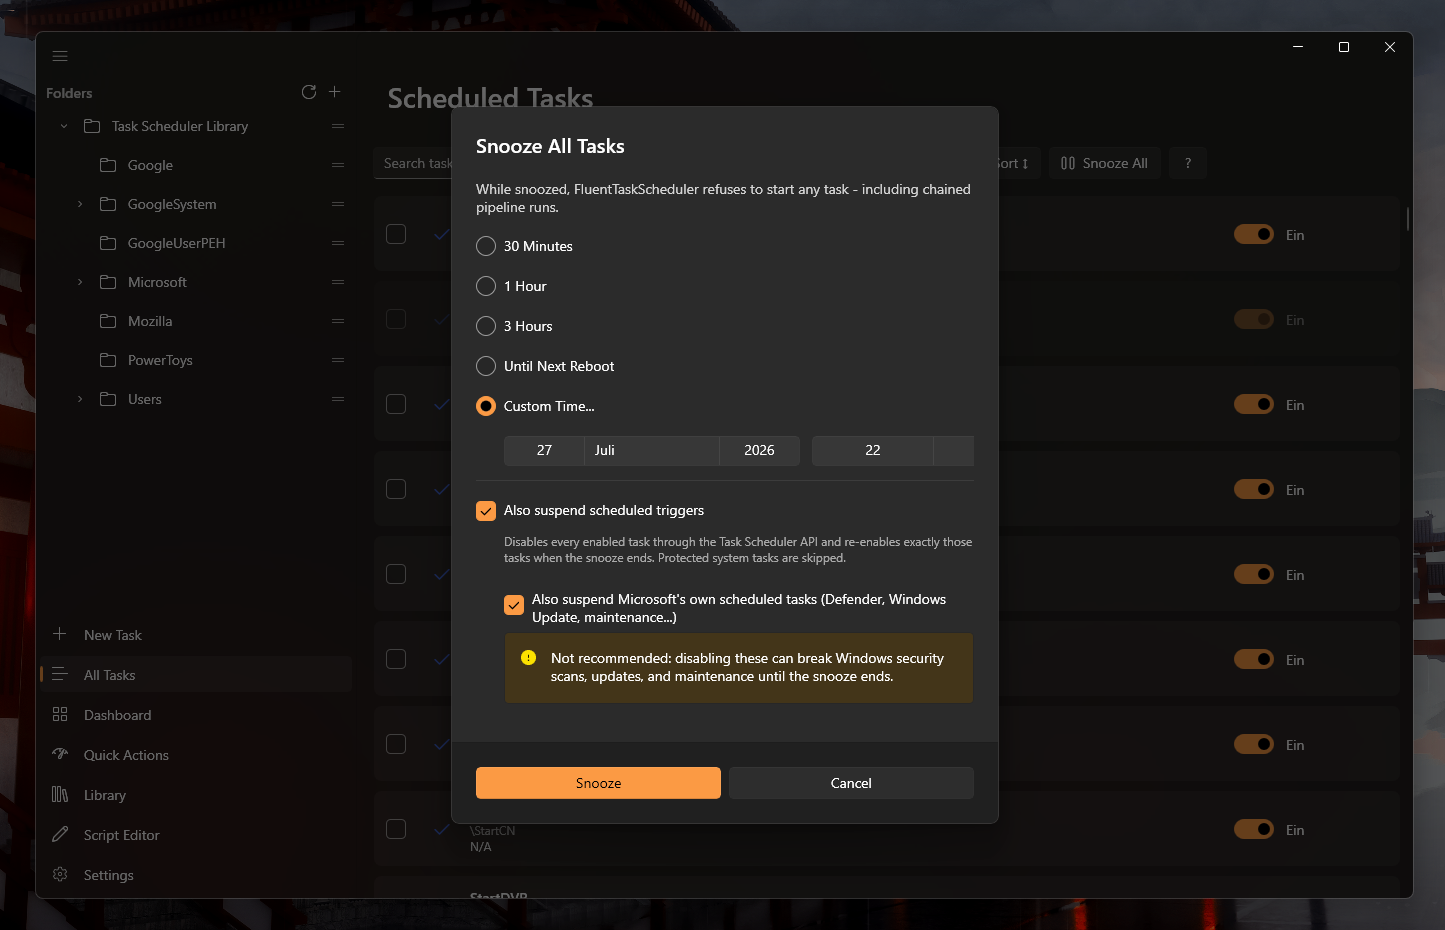Click the handle icon on the GoogleUserPEH row
The width and height of the screenshot is (1445, 930).
pyautogui.click(x=338, y=243)
